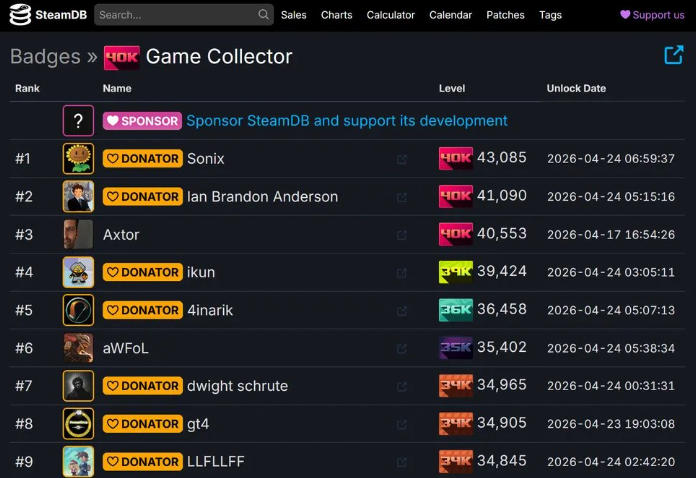Click the DONATOR badge next to gt4
This screenshot has width=696, height=478.
(x=142, y=424)
